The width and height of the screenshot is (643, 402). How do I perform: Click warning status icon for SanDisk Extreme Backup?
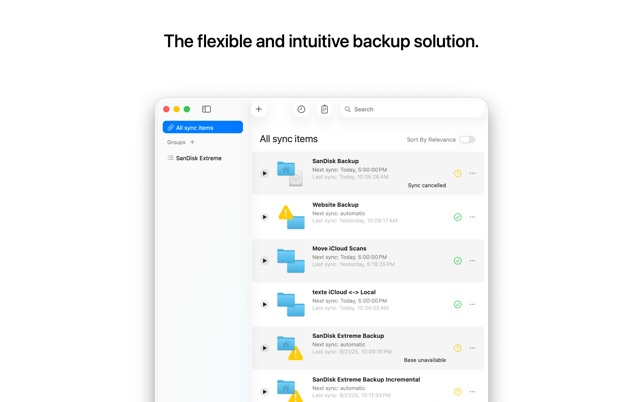point(458,348)
